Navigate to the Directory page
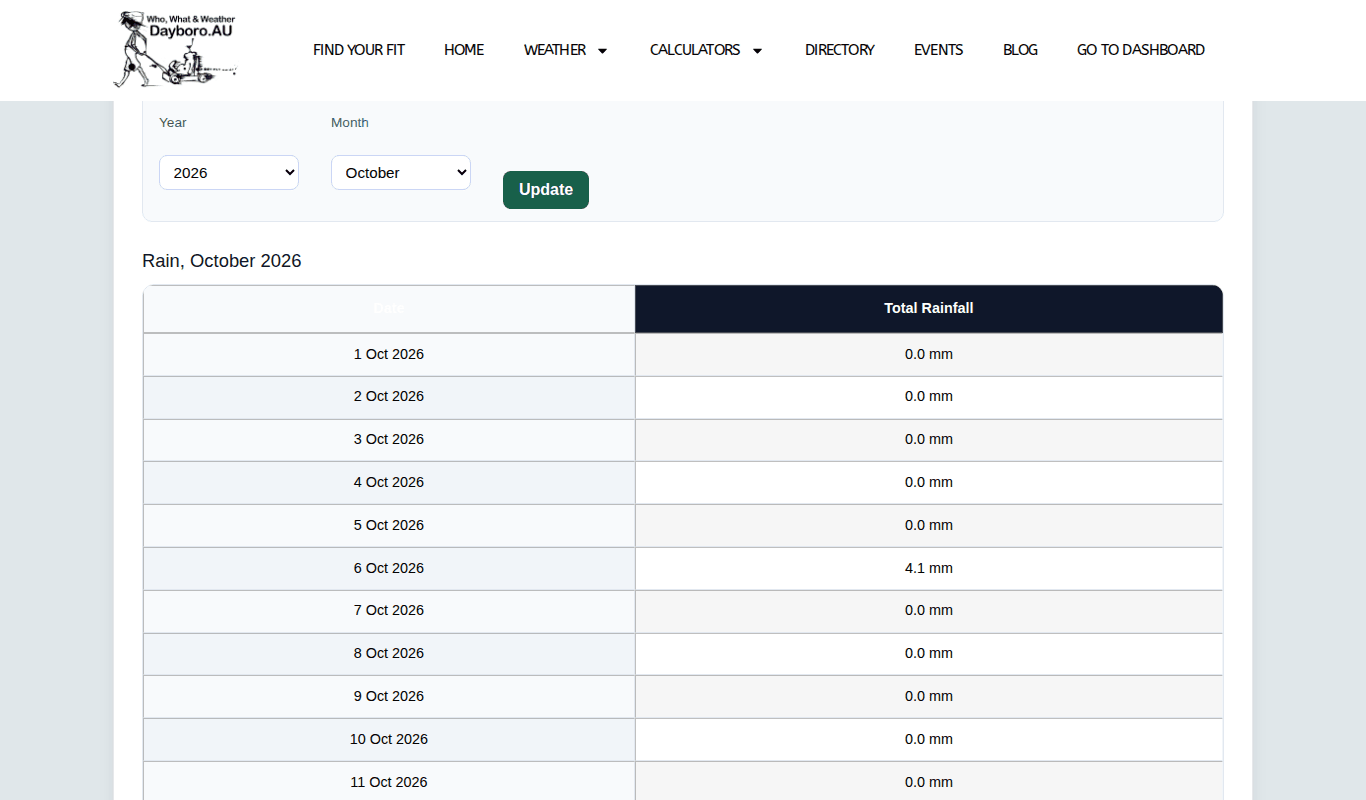Viewport: 1366px width, 800px height. tap(840, 50)
